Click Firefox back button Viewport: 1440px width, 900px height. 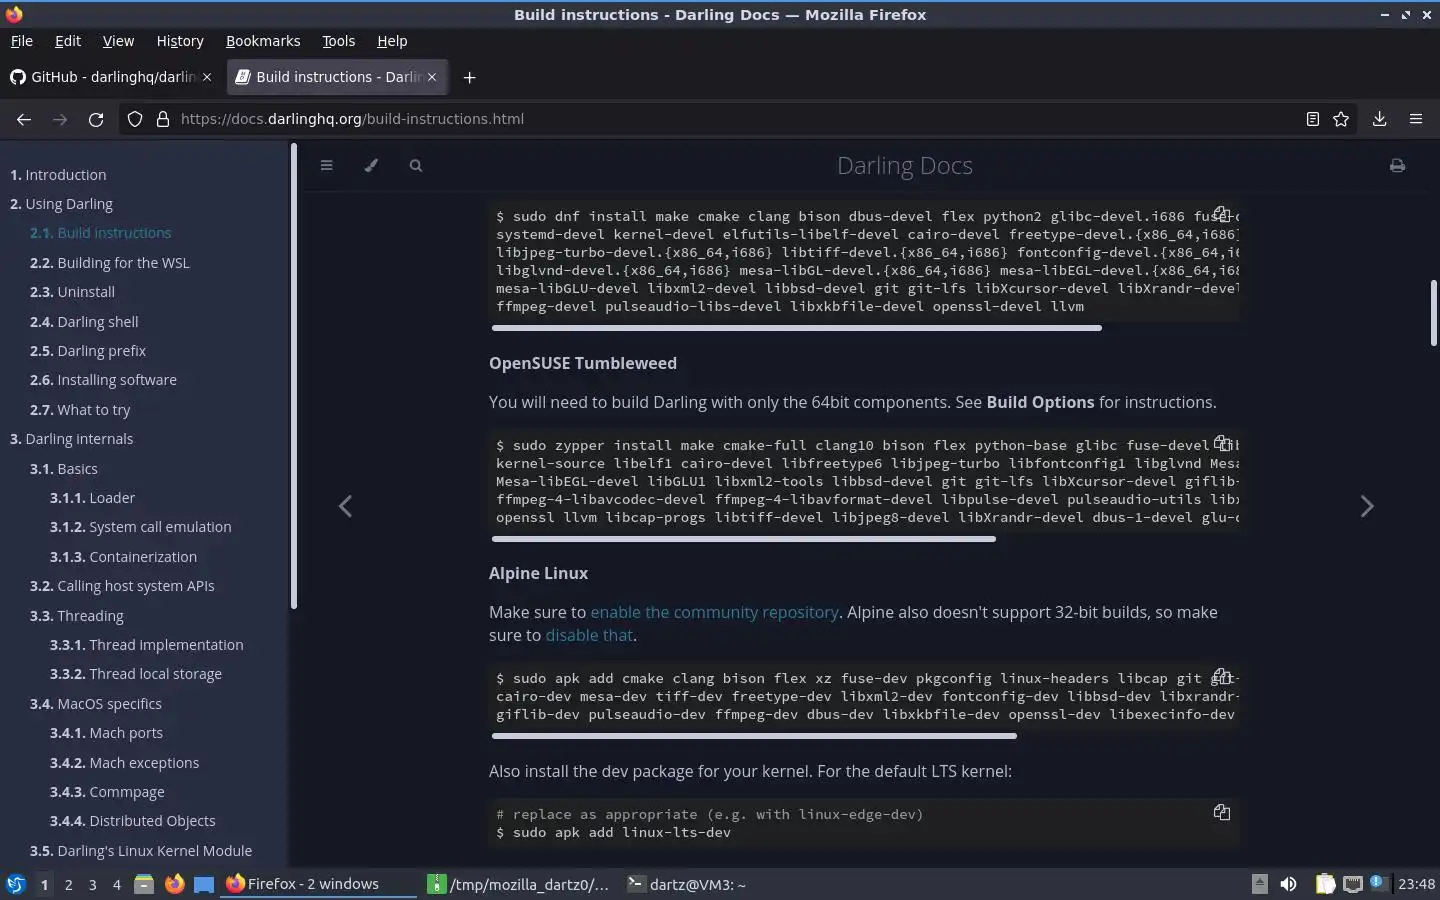[x=24, y=119]
